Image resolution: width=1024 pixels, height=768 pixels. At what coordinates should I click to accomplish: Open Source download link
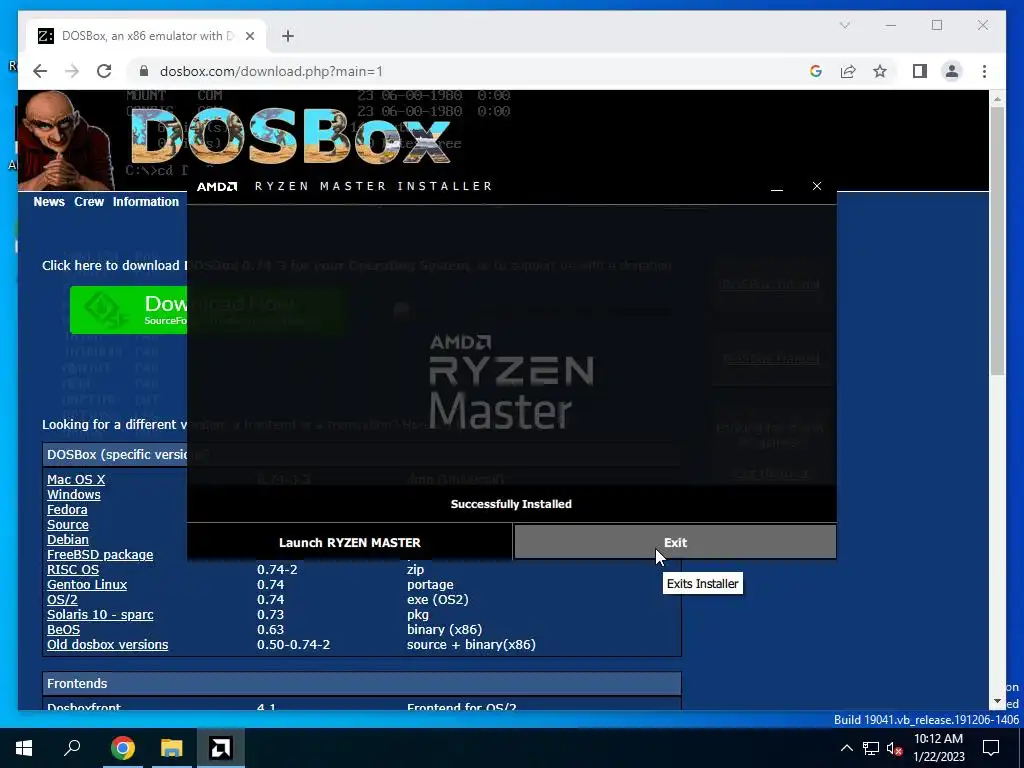[x=68, y=524]
